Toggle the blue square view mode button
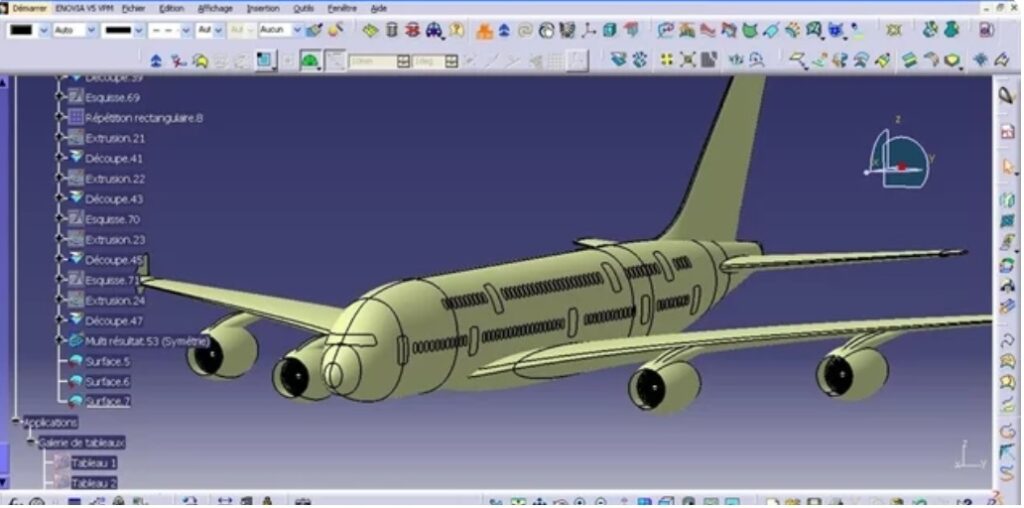 [x=265, y=61]
